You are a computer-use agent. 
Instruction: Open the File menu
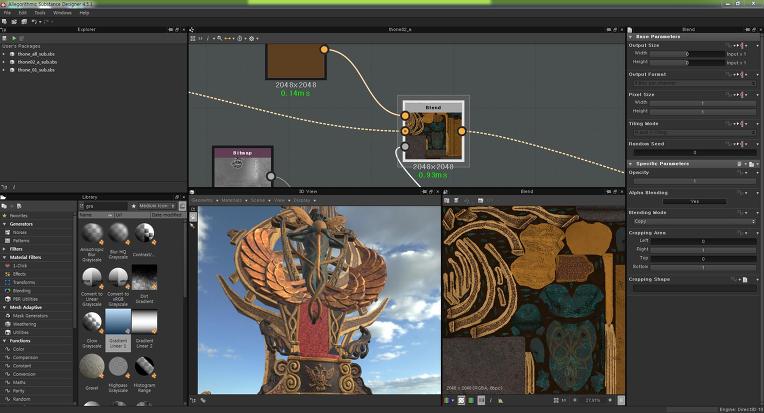(7, 13)
